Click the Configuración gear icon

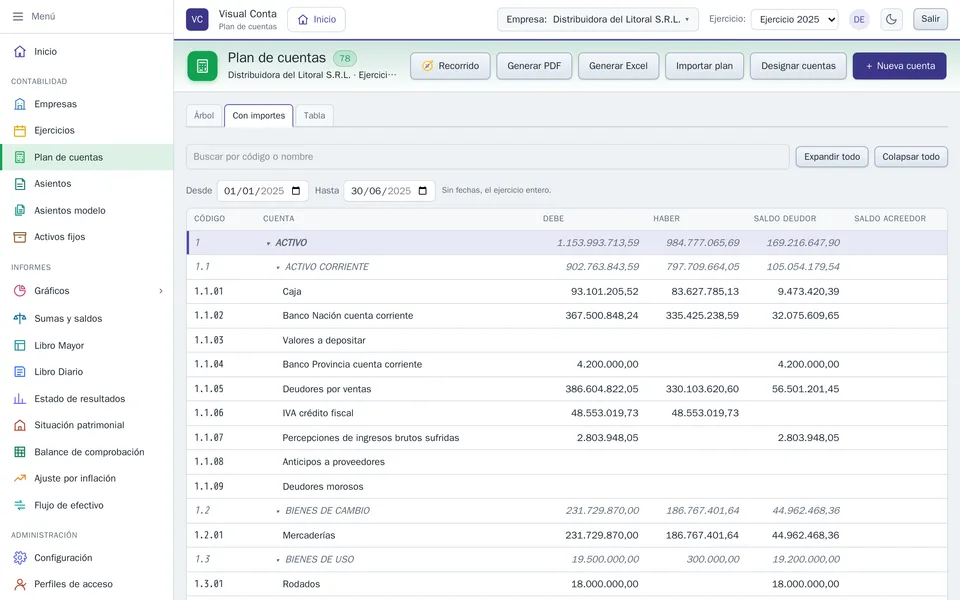[x=20, y=558]
